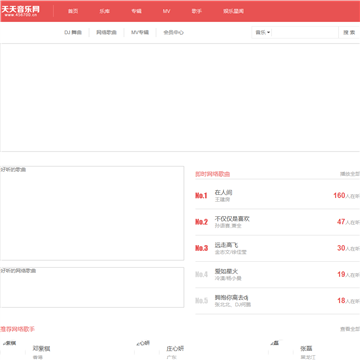Click the grey No.4 rank badge

click(x=201, y=274)
